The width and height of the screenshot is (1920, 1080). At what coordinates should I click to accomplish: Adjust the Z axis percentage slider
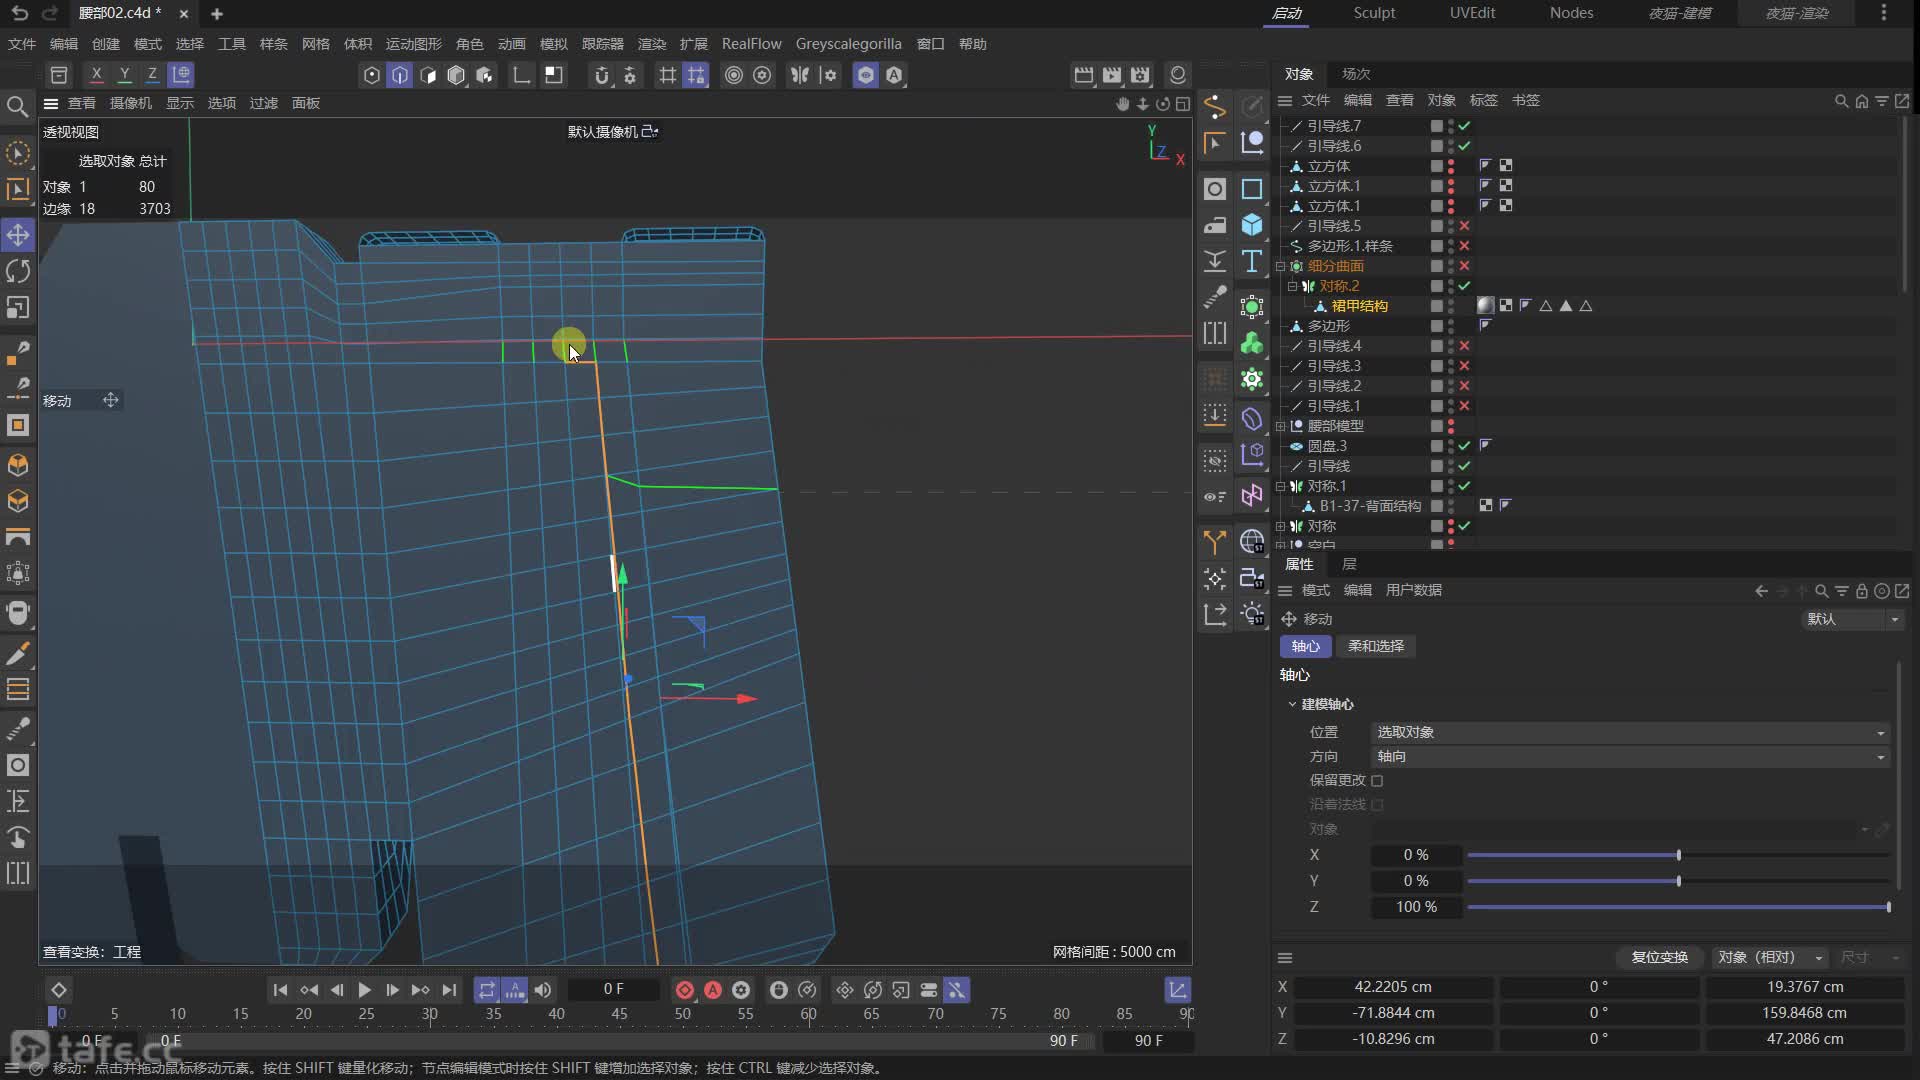(1678, 907)
